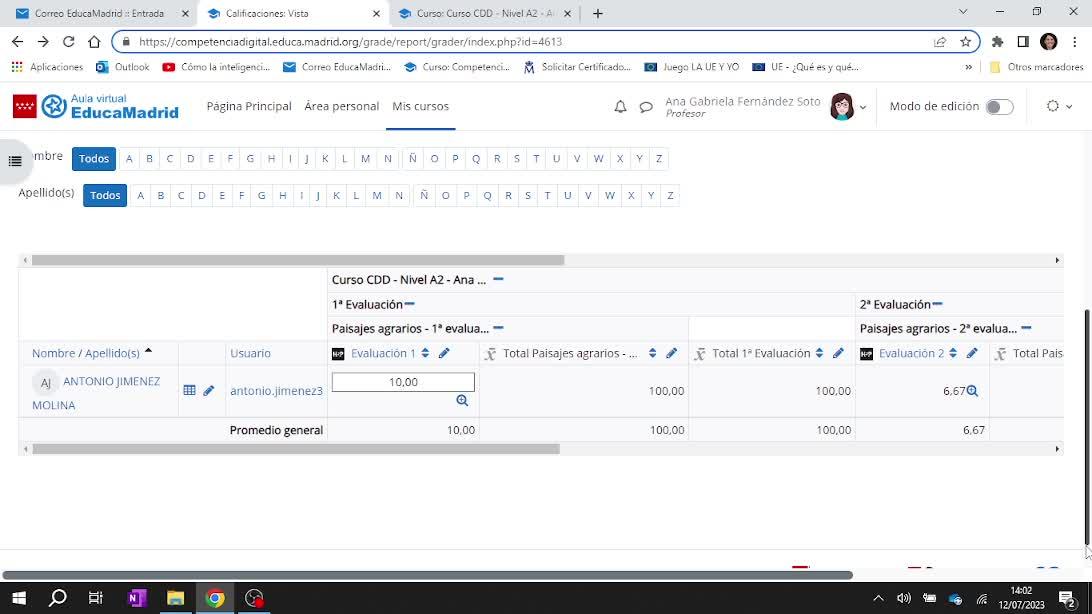Show more bookmarks chevron
This screenshot has width=1092, height=614.
[968, 67]
